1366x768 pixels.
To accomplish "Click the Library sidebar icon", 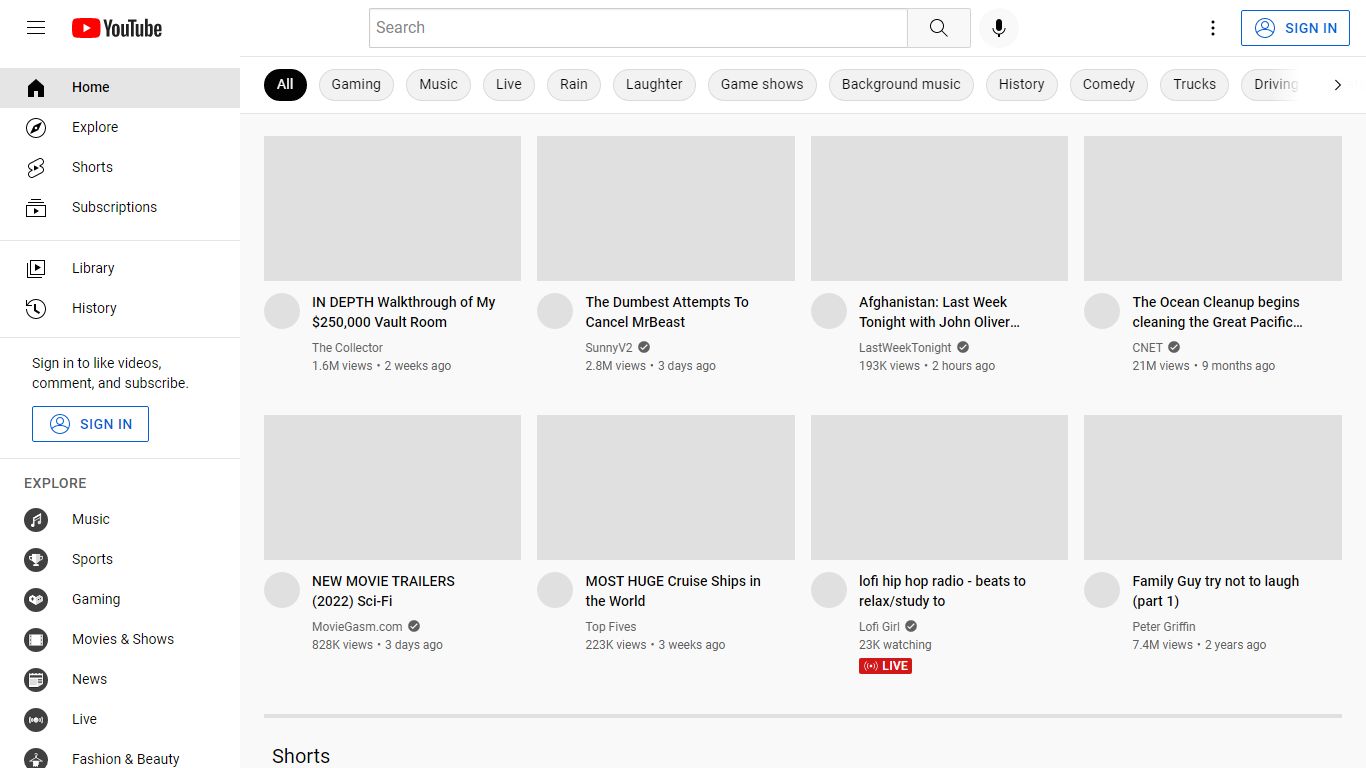I will (x=36, y=268).
